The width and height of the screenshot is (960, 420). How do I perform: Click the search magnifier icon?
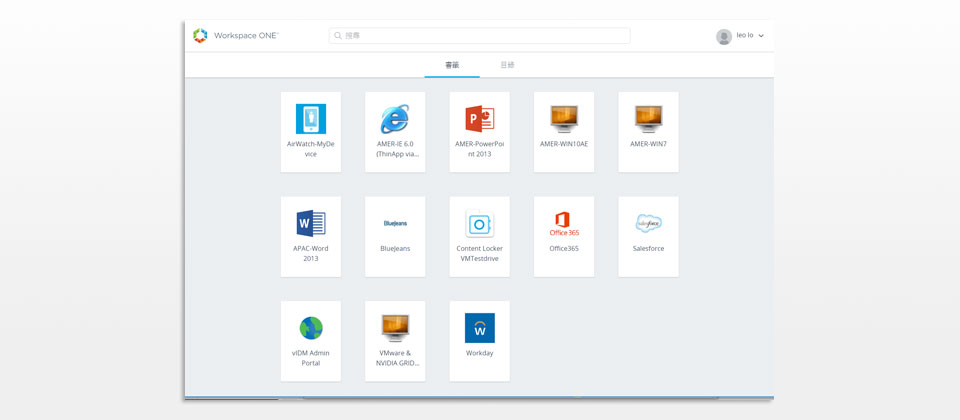tap(338, 36)
